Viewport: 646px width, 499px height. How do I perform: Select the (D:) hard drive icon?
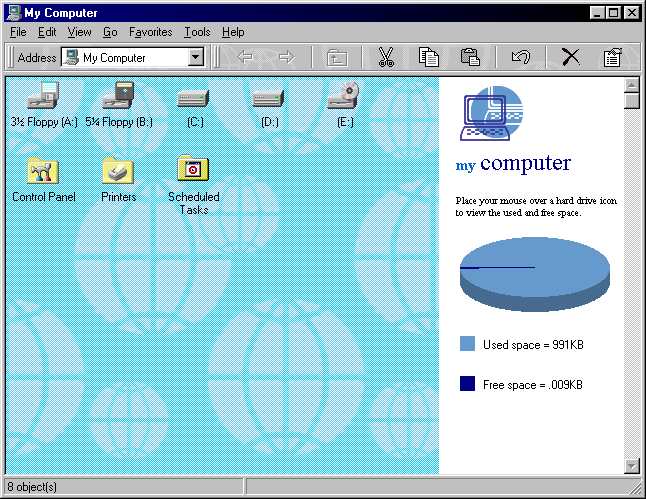pos(268,98)
